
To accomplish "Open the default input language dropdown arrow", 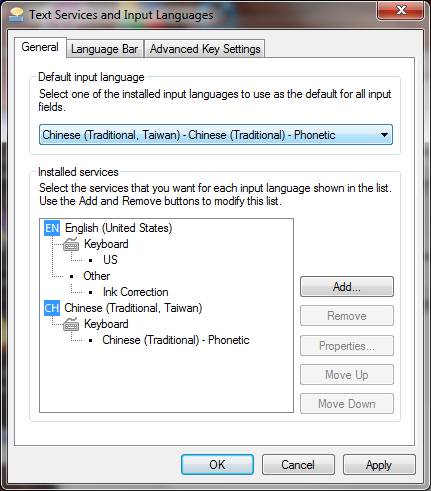I will [x=384, y=135].
